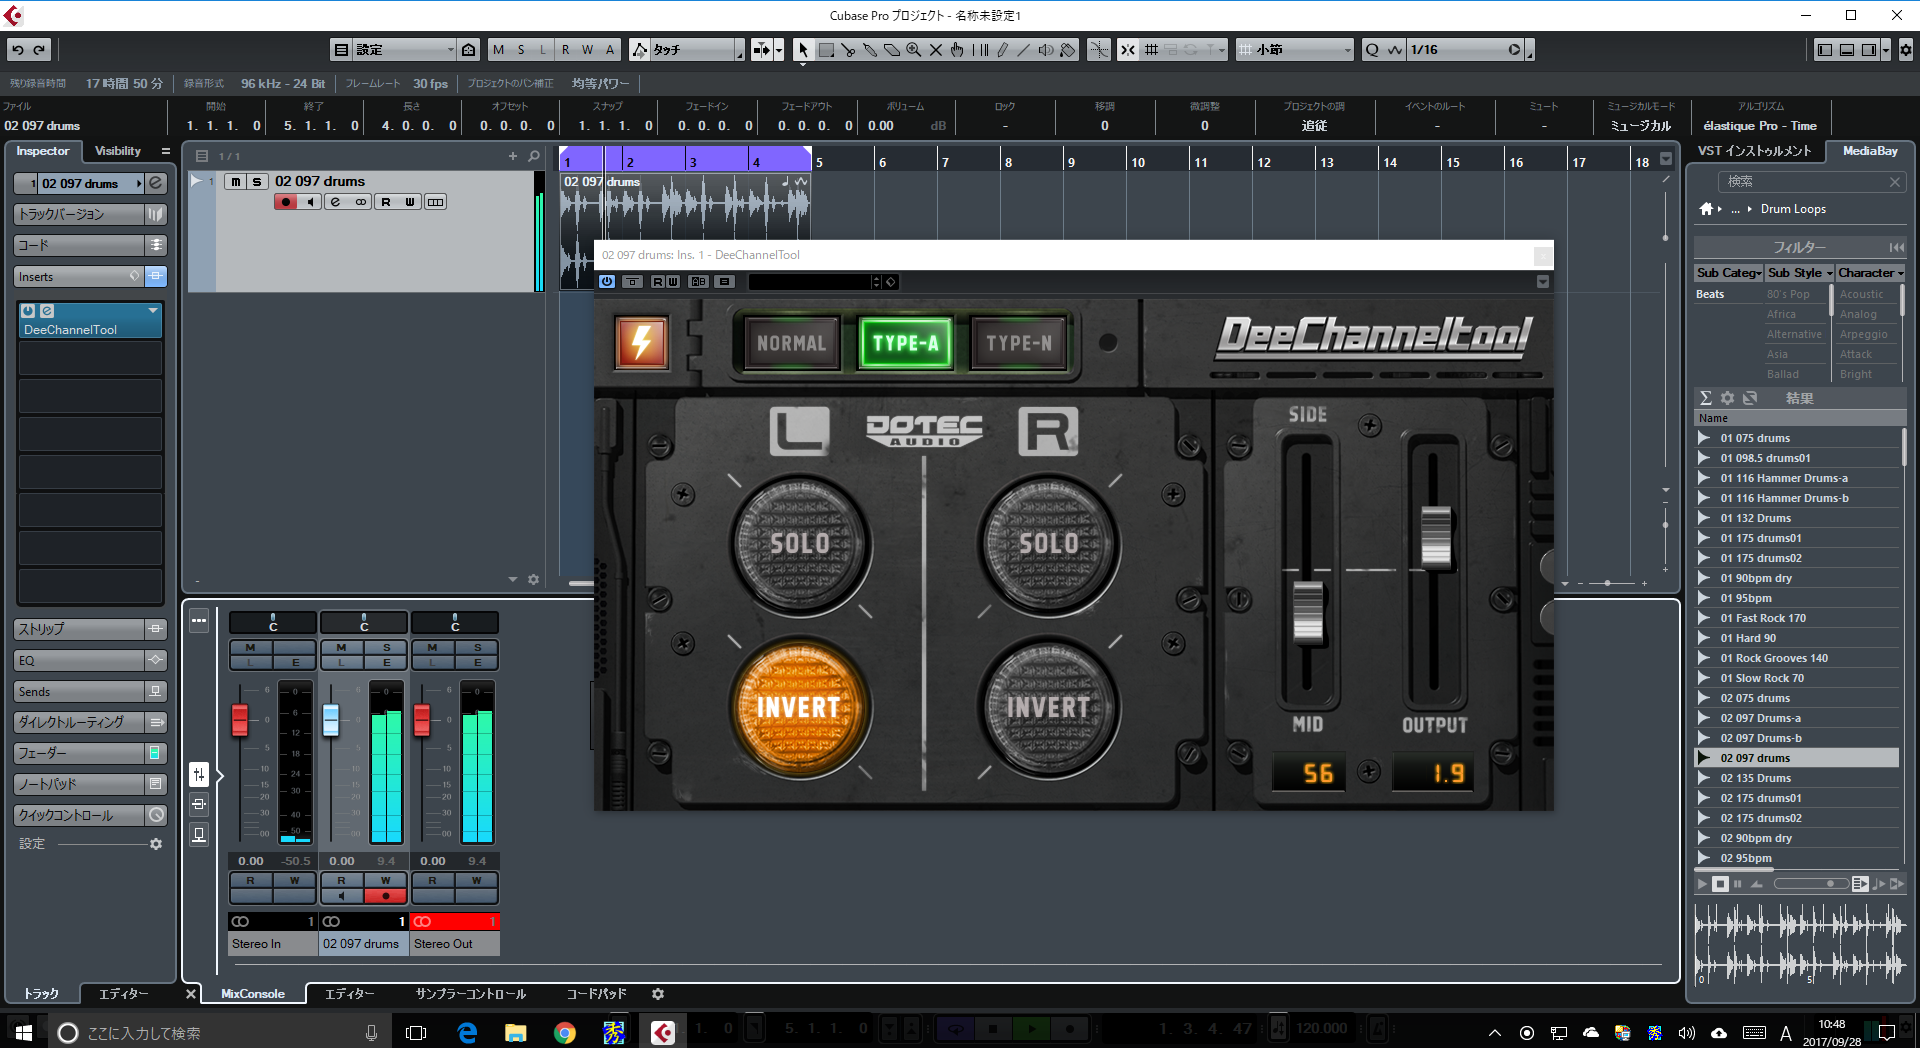Expand the EQ section in Inspector
This screenshot has width=1920, height=1048.
[x=79, y=660]
